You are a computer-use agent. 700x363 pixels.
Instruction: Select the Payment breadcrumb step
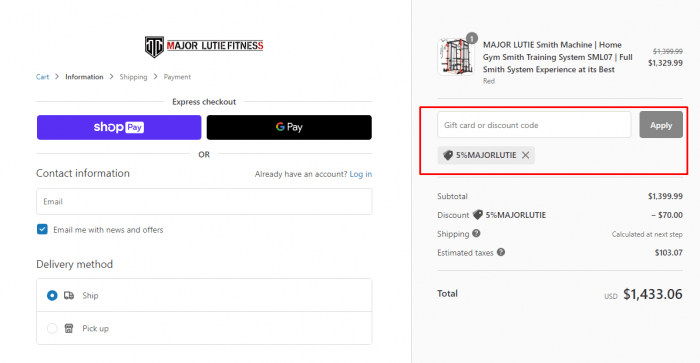pyautogui.click(x=177, y=77)
